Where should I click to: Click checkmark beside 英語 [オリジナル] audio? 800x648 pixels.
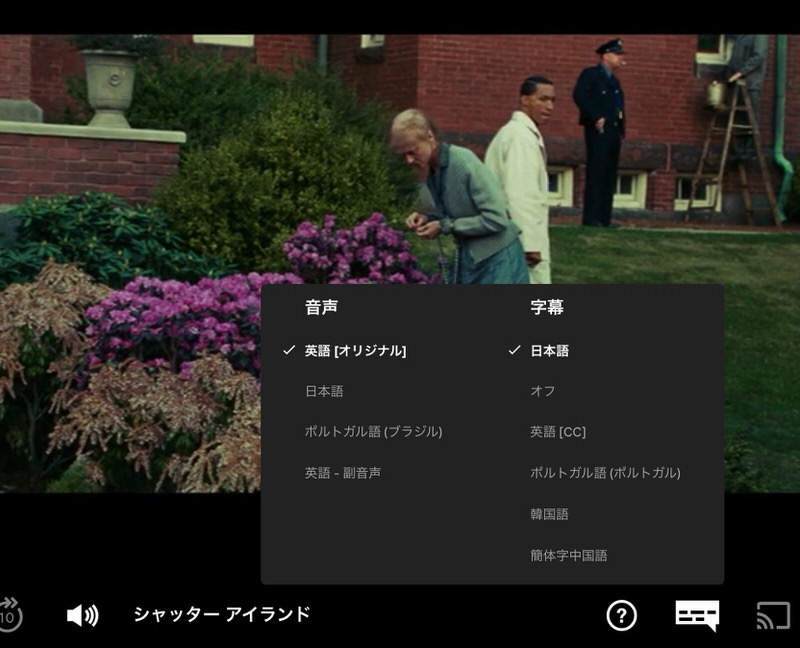tap(289, 350)
